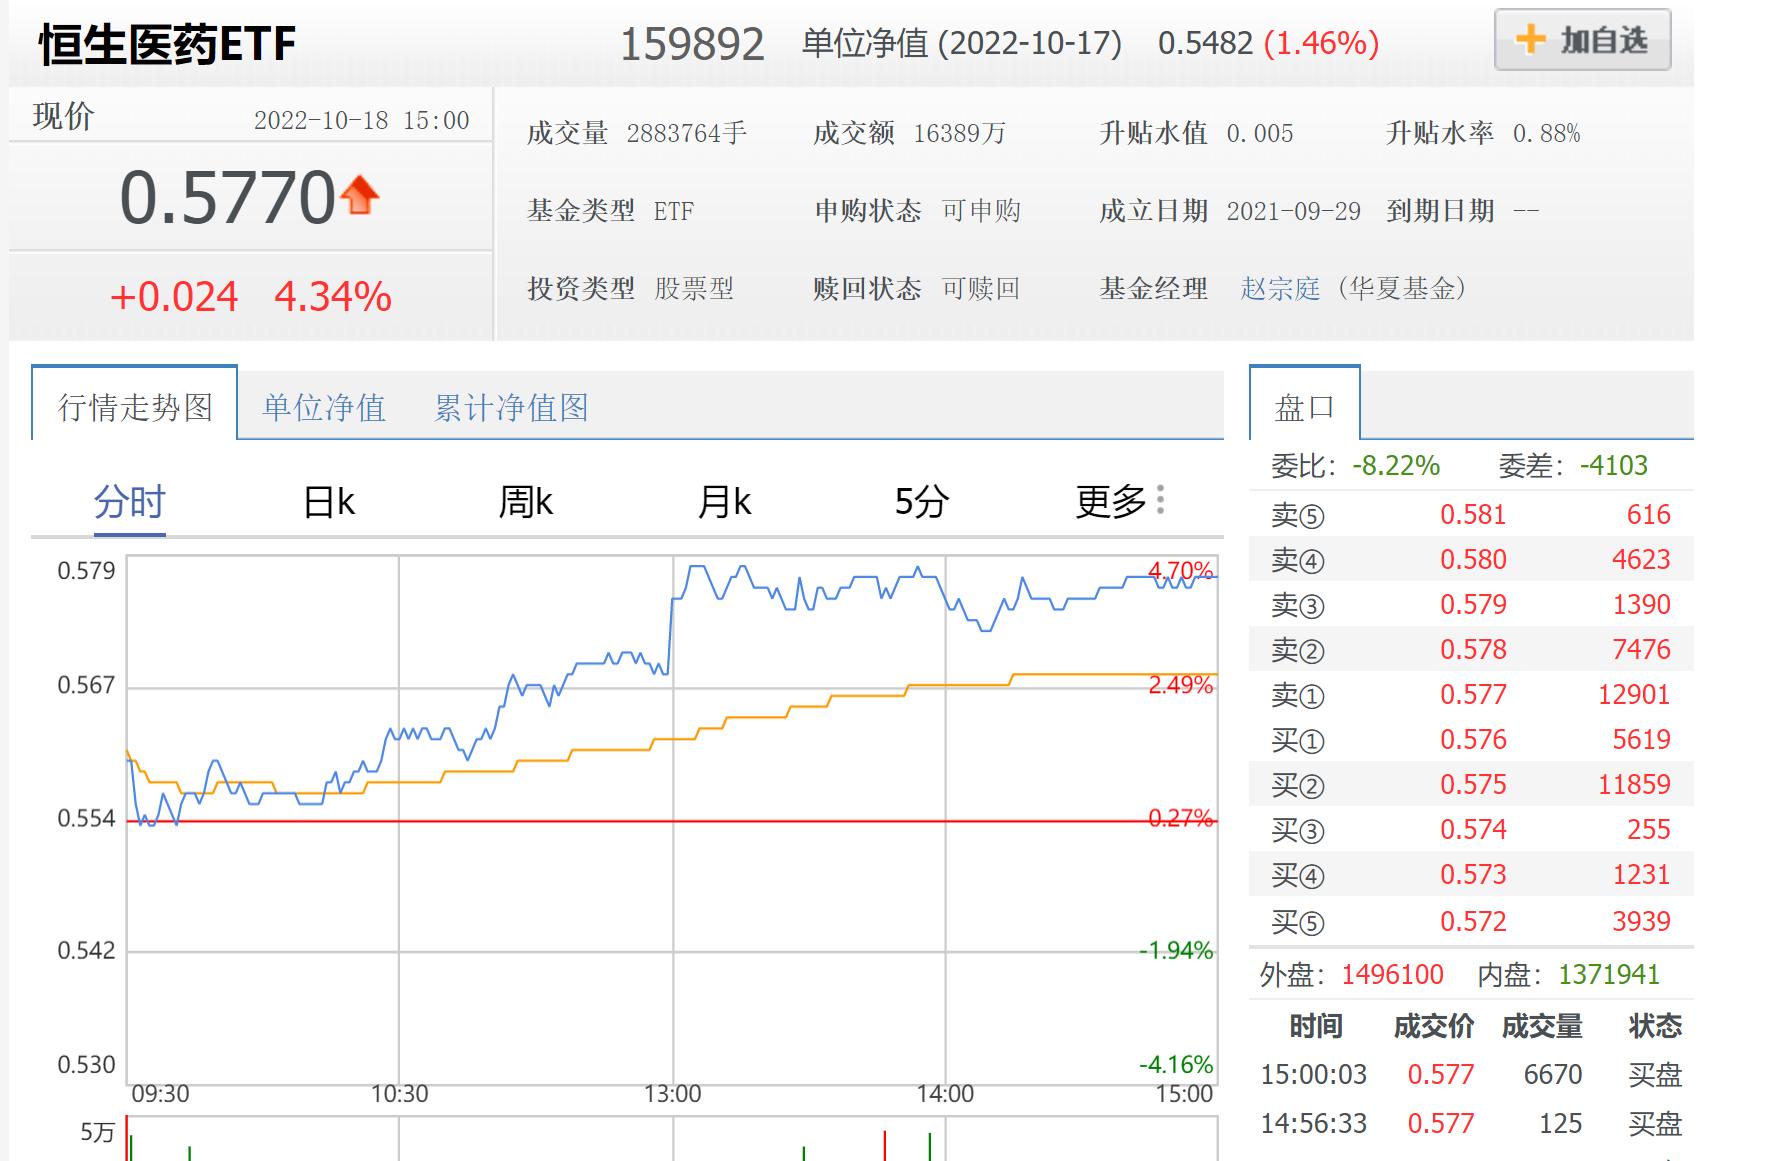Click the red up-arrow beside price 0.5770
Image resolution: width=1771 pixels, height=1161 pixels.
[359, 194]
